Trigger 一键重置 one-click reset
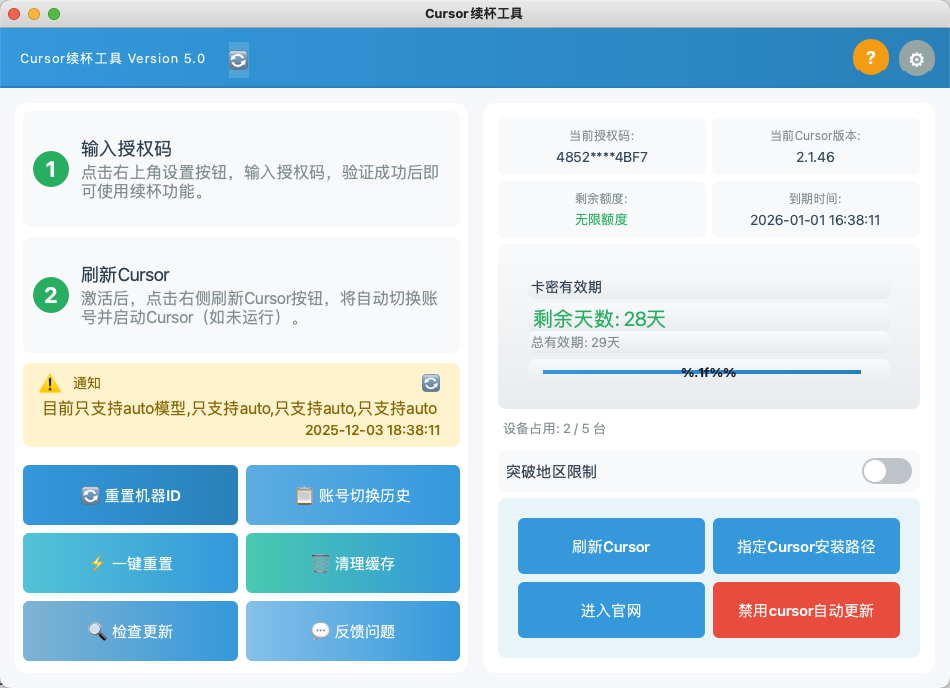950x688 pixels. pos(130,563)
